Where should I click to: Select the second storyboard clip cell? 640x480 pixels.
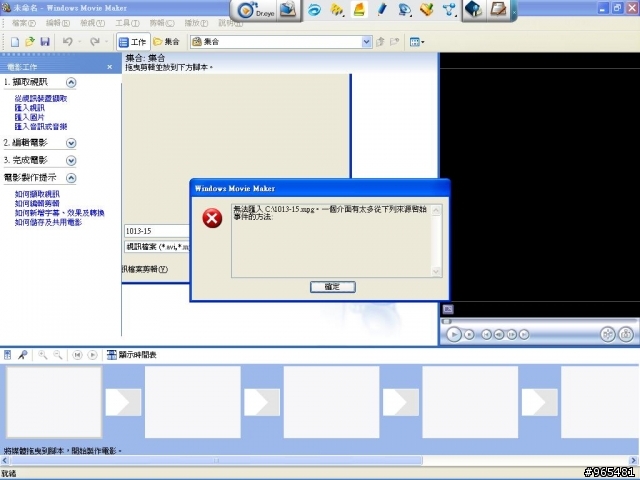pos(193,402)
